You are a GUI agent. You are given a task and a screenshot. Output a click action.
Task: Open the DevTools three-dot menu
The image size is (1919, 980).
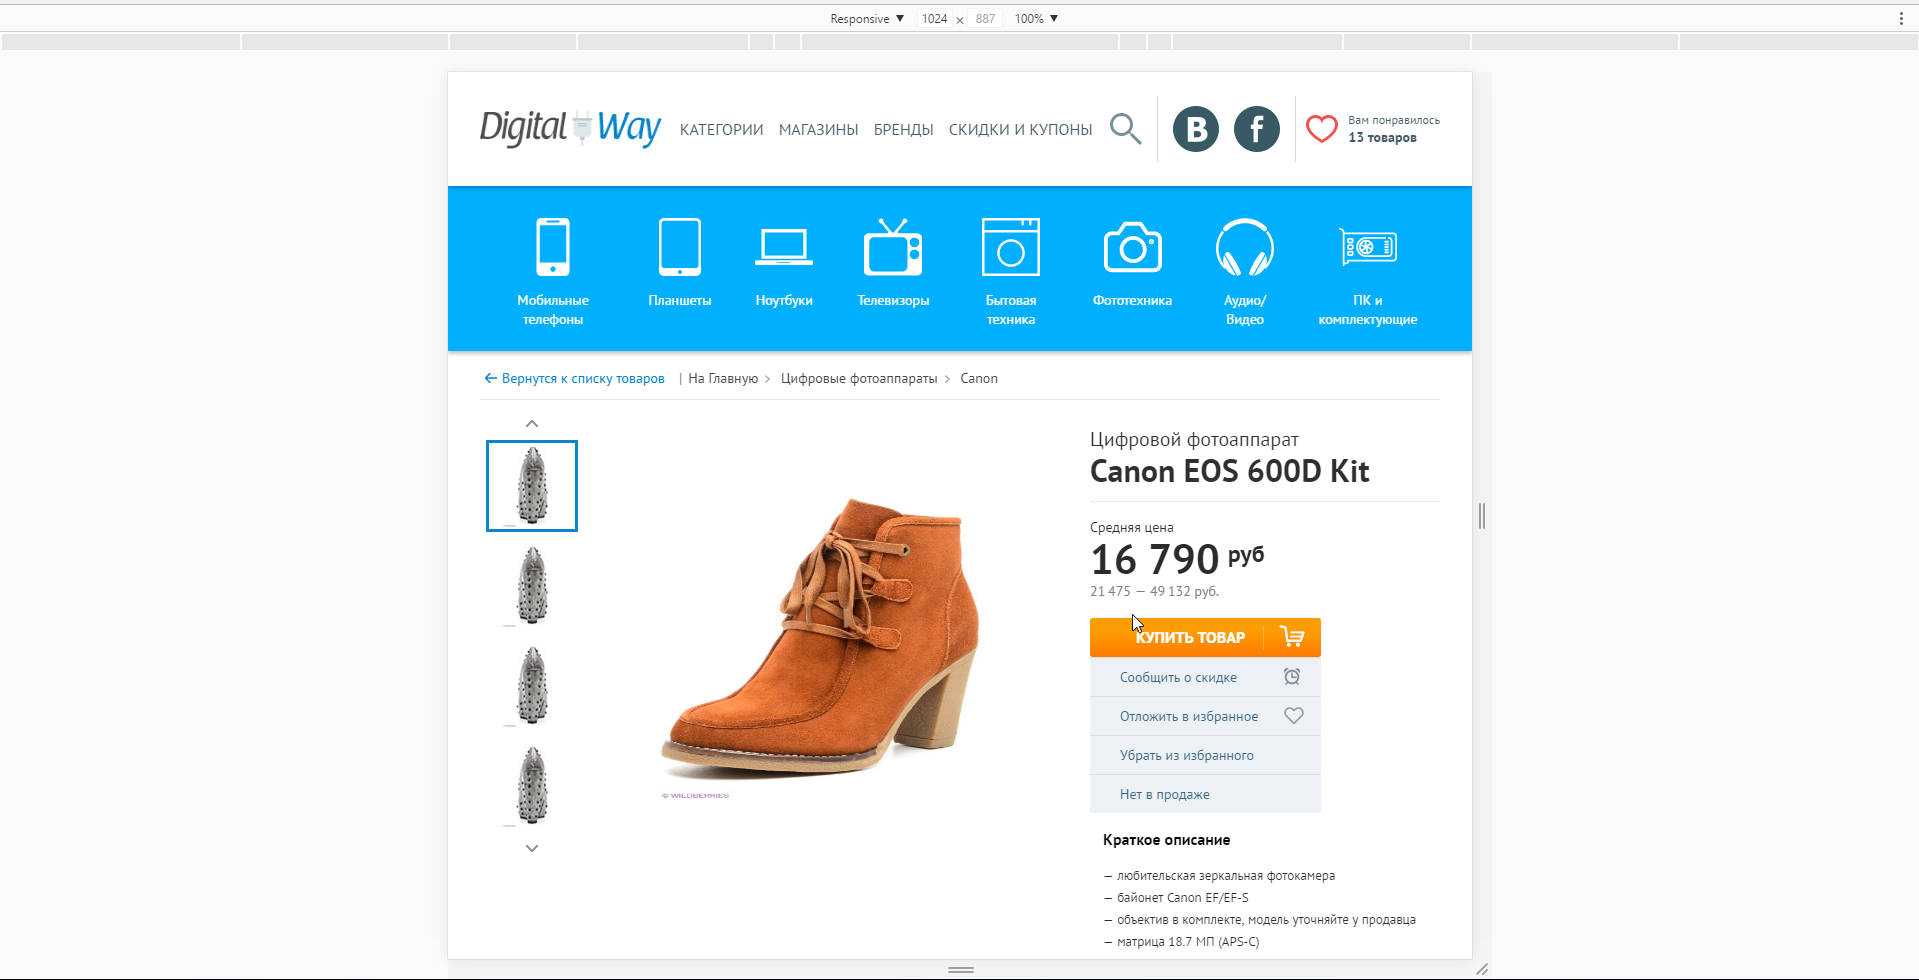click(x=1901, y=18)
